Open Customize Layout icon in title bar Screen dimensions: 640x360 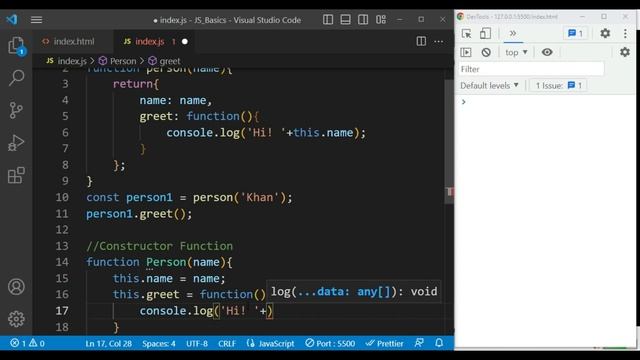point(381,20)
